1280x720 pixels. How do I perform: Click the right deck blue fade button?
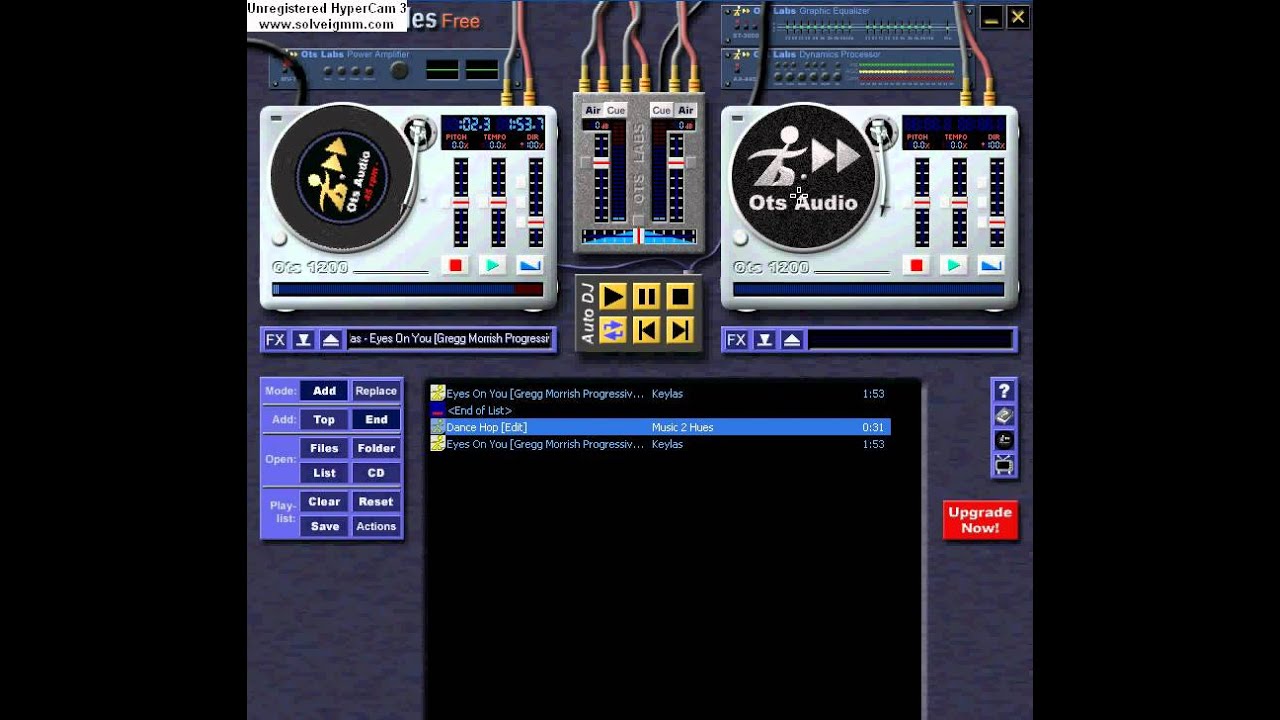(990, 265)
